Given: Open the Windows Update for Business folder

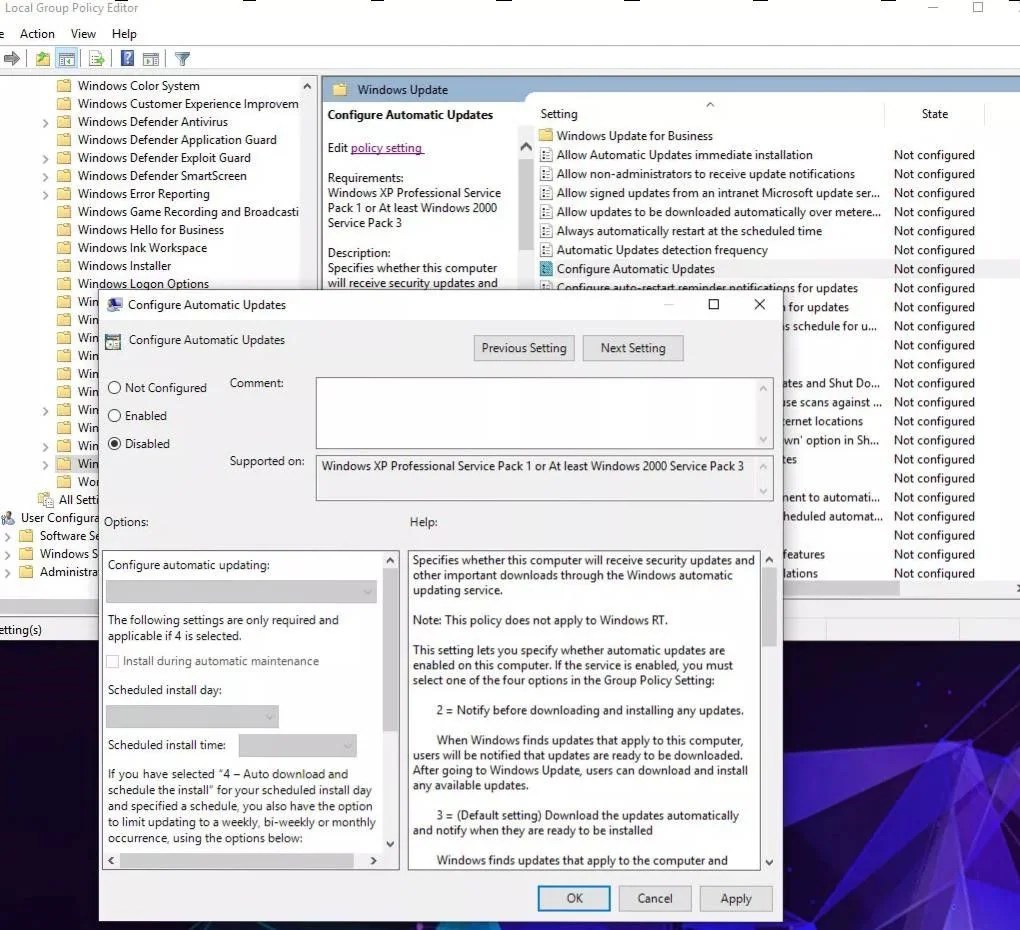Looking at the screenshot, I should (x=634, y=135).
